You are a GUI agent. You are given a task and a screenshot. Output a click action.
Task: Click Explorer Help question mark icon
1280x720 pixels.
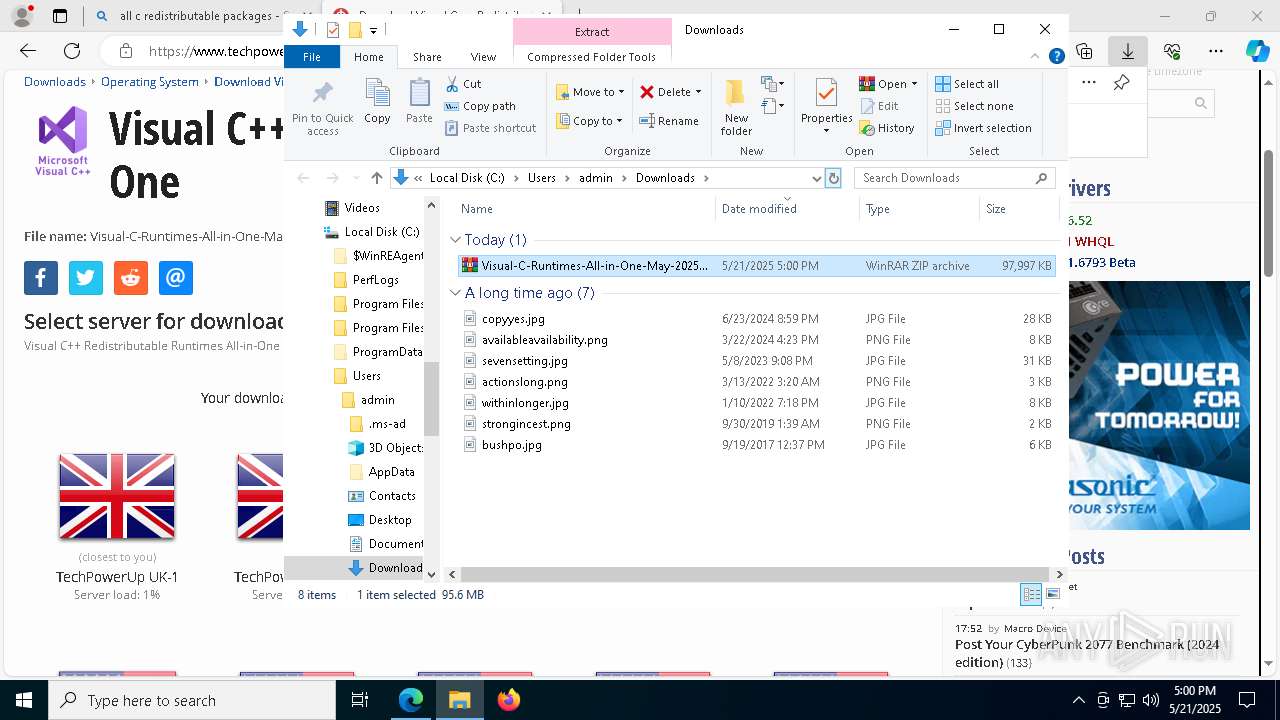(x=1056, y=57)
